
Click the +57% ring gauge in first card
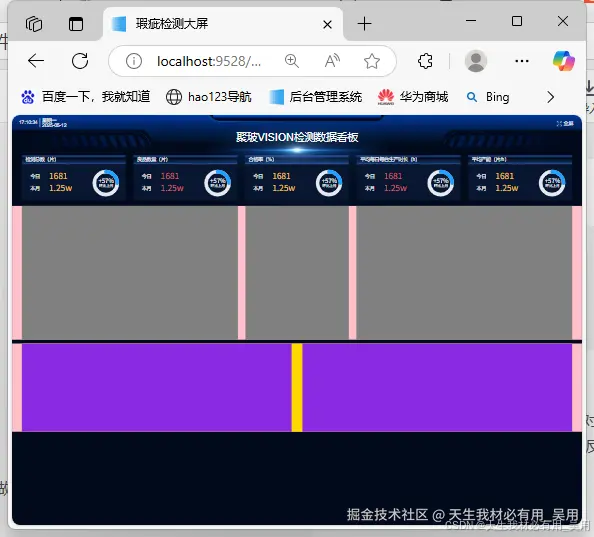coord(106,183)
